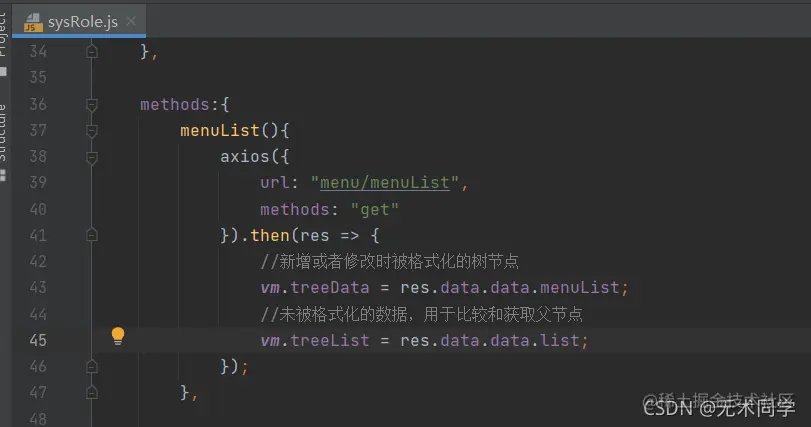This screenshot has height=427, width=811.
Task: Collapse the methods block at line 36
Action: click(x=92, y=105)
